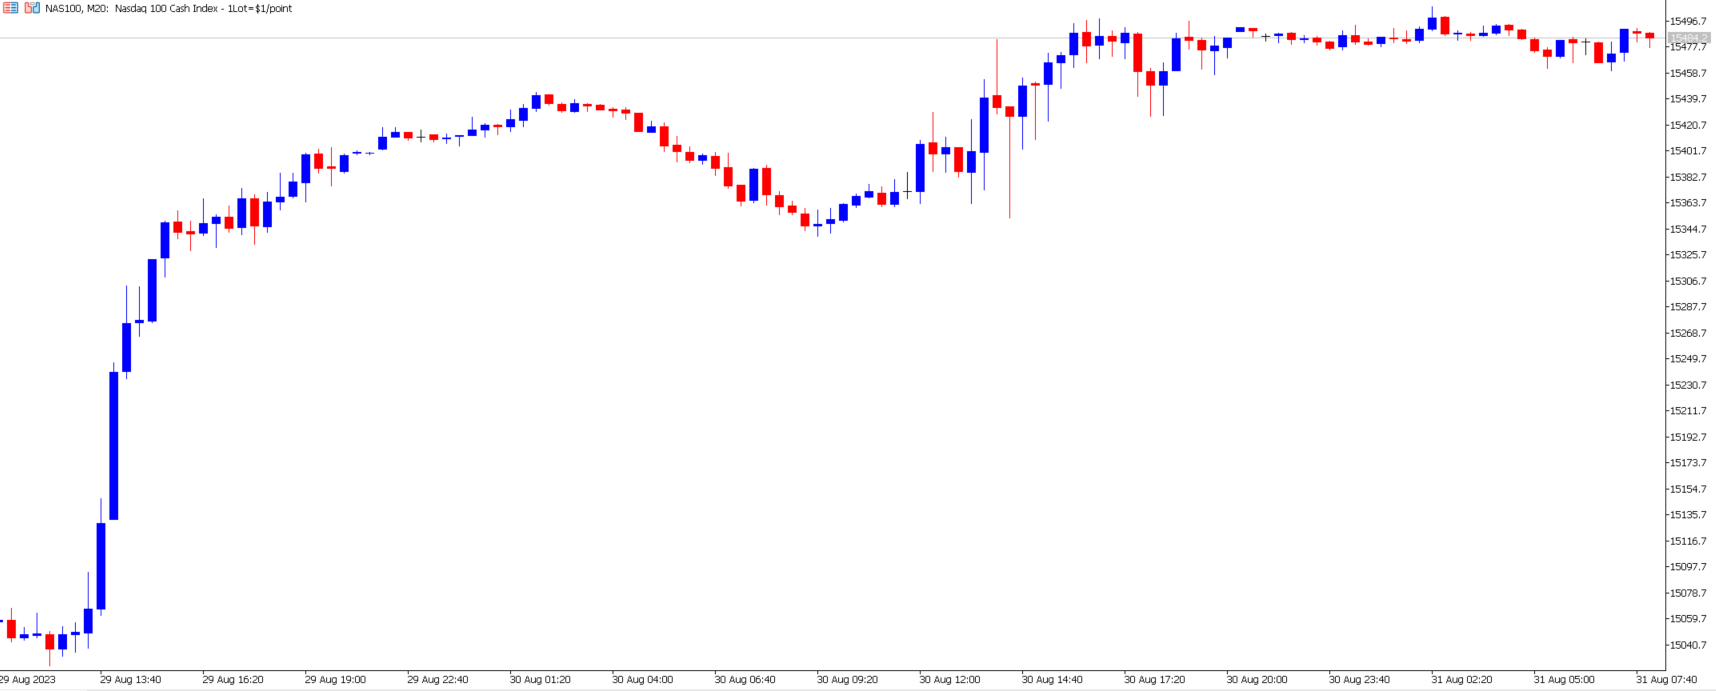Select the current price label 15484.2

pyautogui.click(x=1688, y=38)
